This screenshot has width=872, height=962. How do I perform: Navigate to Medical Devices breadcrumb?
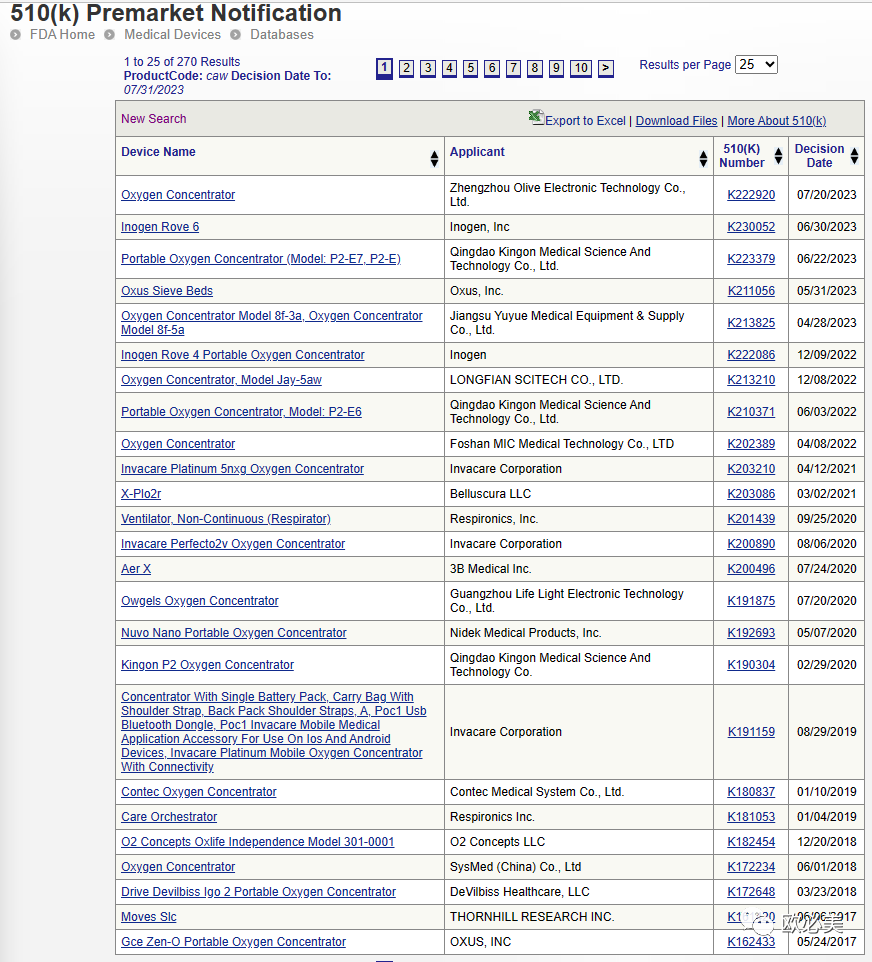172,35
